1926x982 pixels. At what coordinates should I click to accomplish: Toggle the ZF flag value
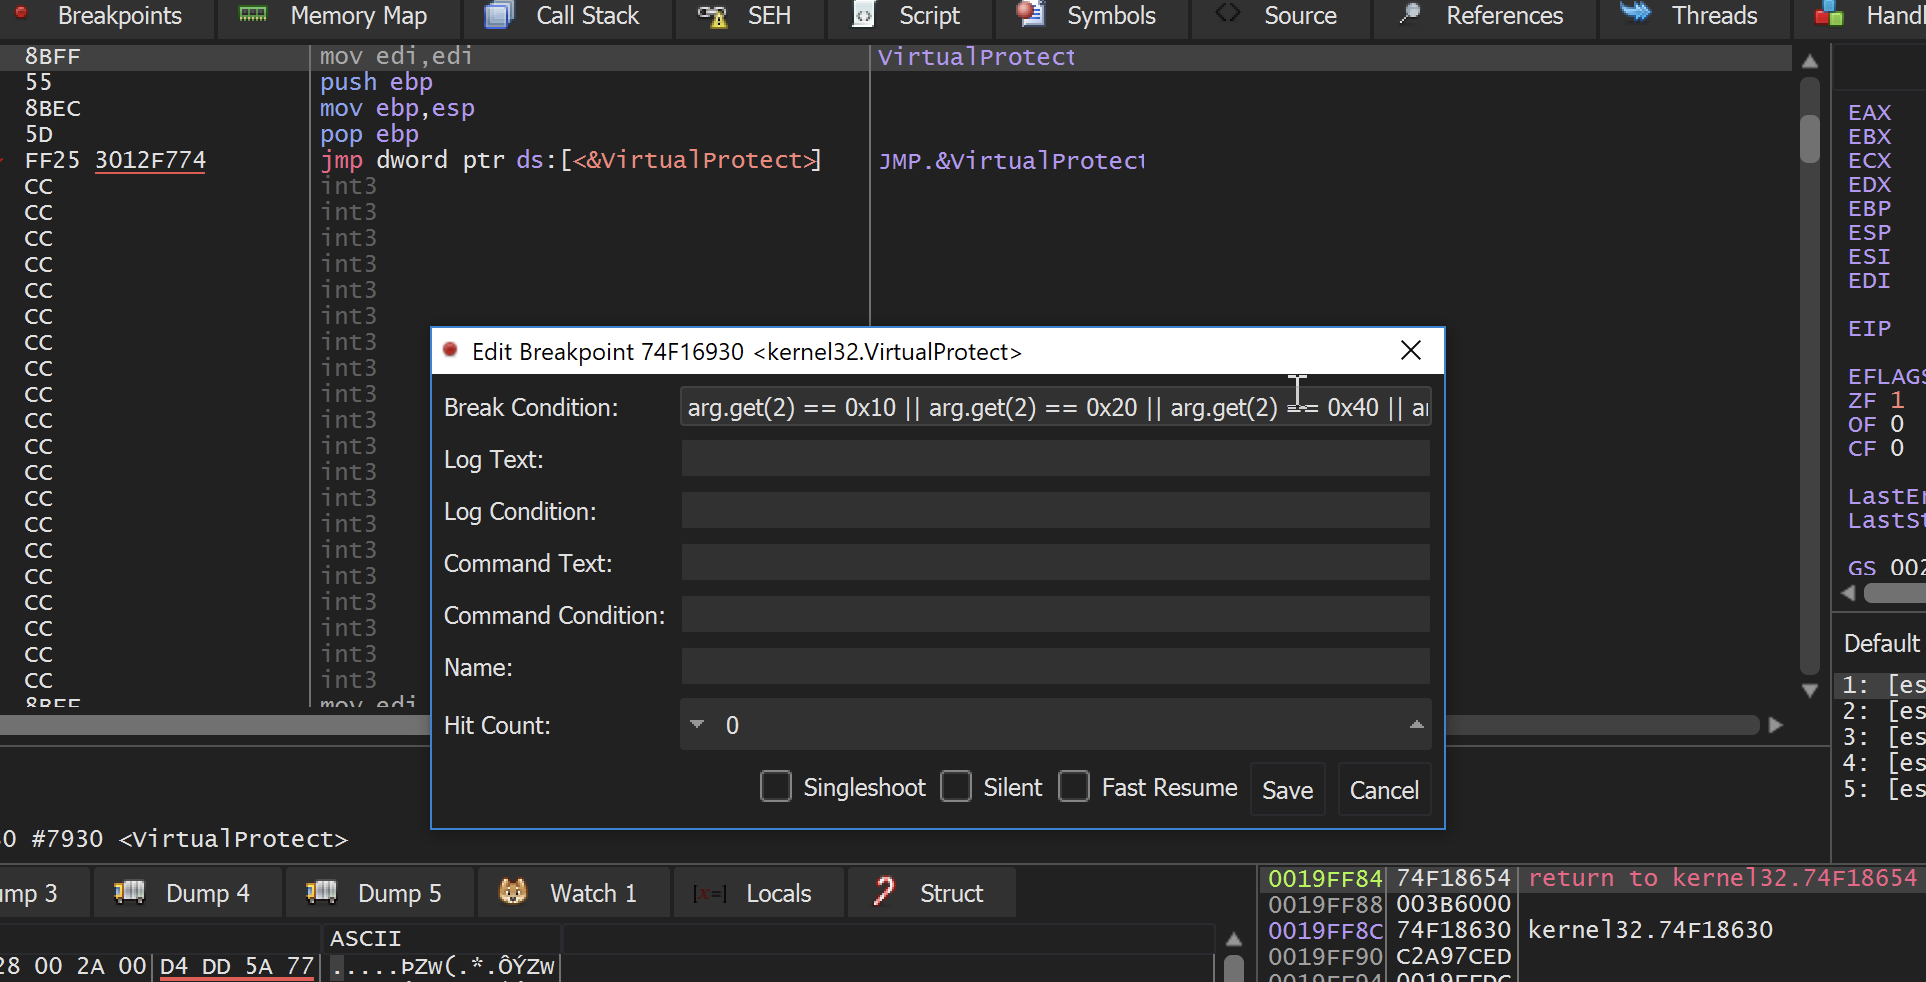click(x=1897, y=401)
